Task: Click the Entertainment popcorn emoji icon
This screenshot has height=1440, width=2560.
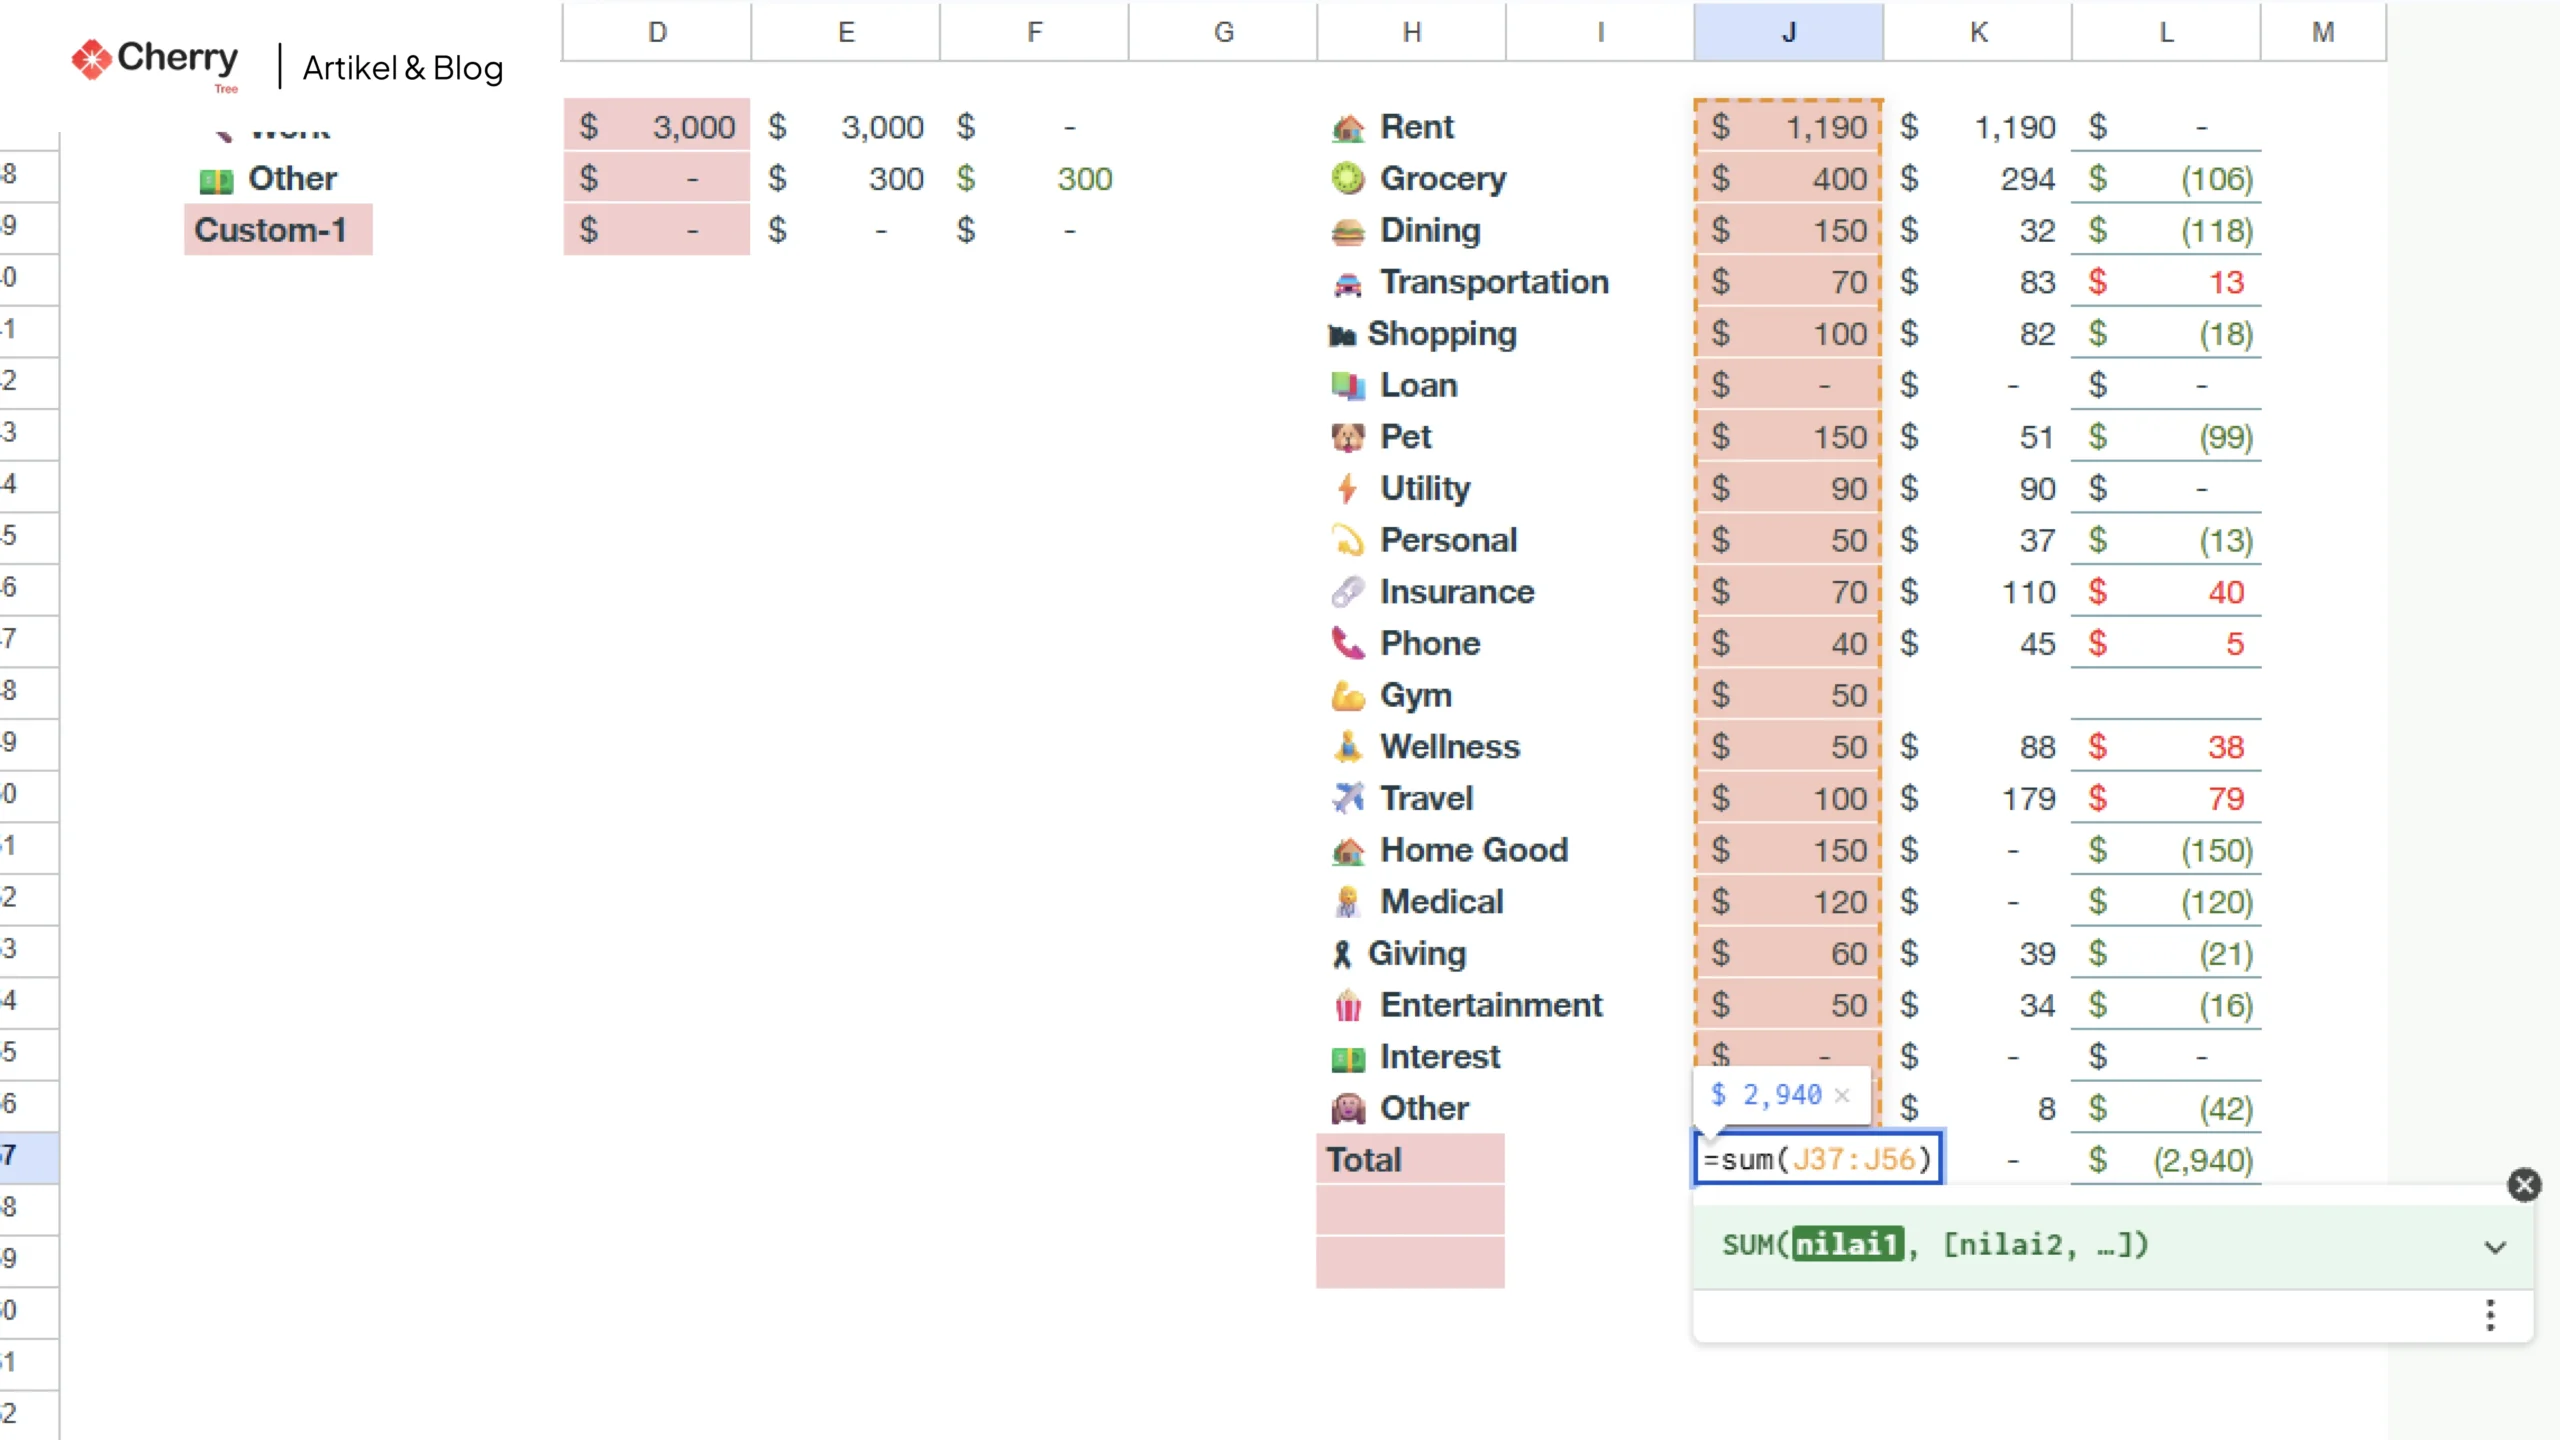Action: tap(1348, 1006)
